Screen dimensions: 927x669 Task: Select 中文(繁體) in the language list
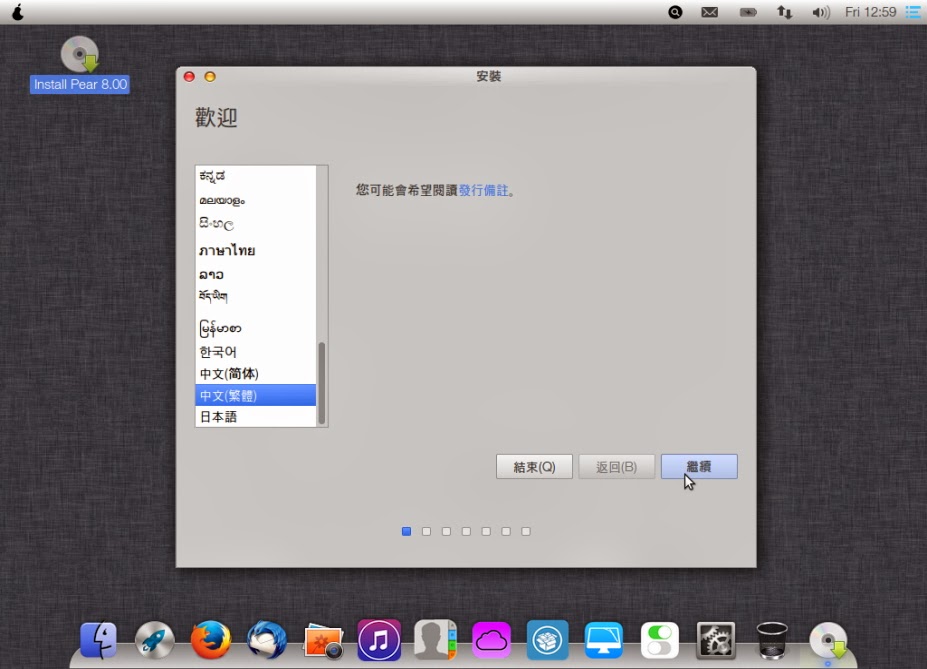pos(255,395)
